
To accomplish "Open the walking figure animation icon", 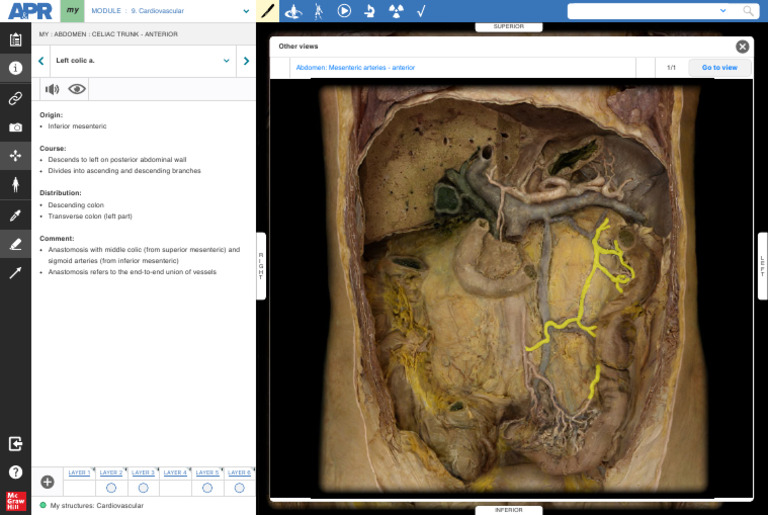I will pyautogui.click(x=318, y=11).
